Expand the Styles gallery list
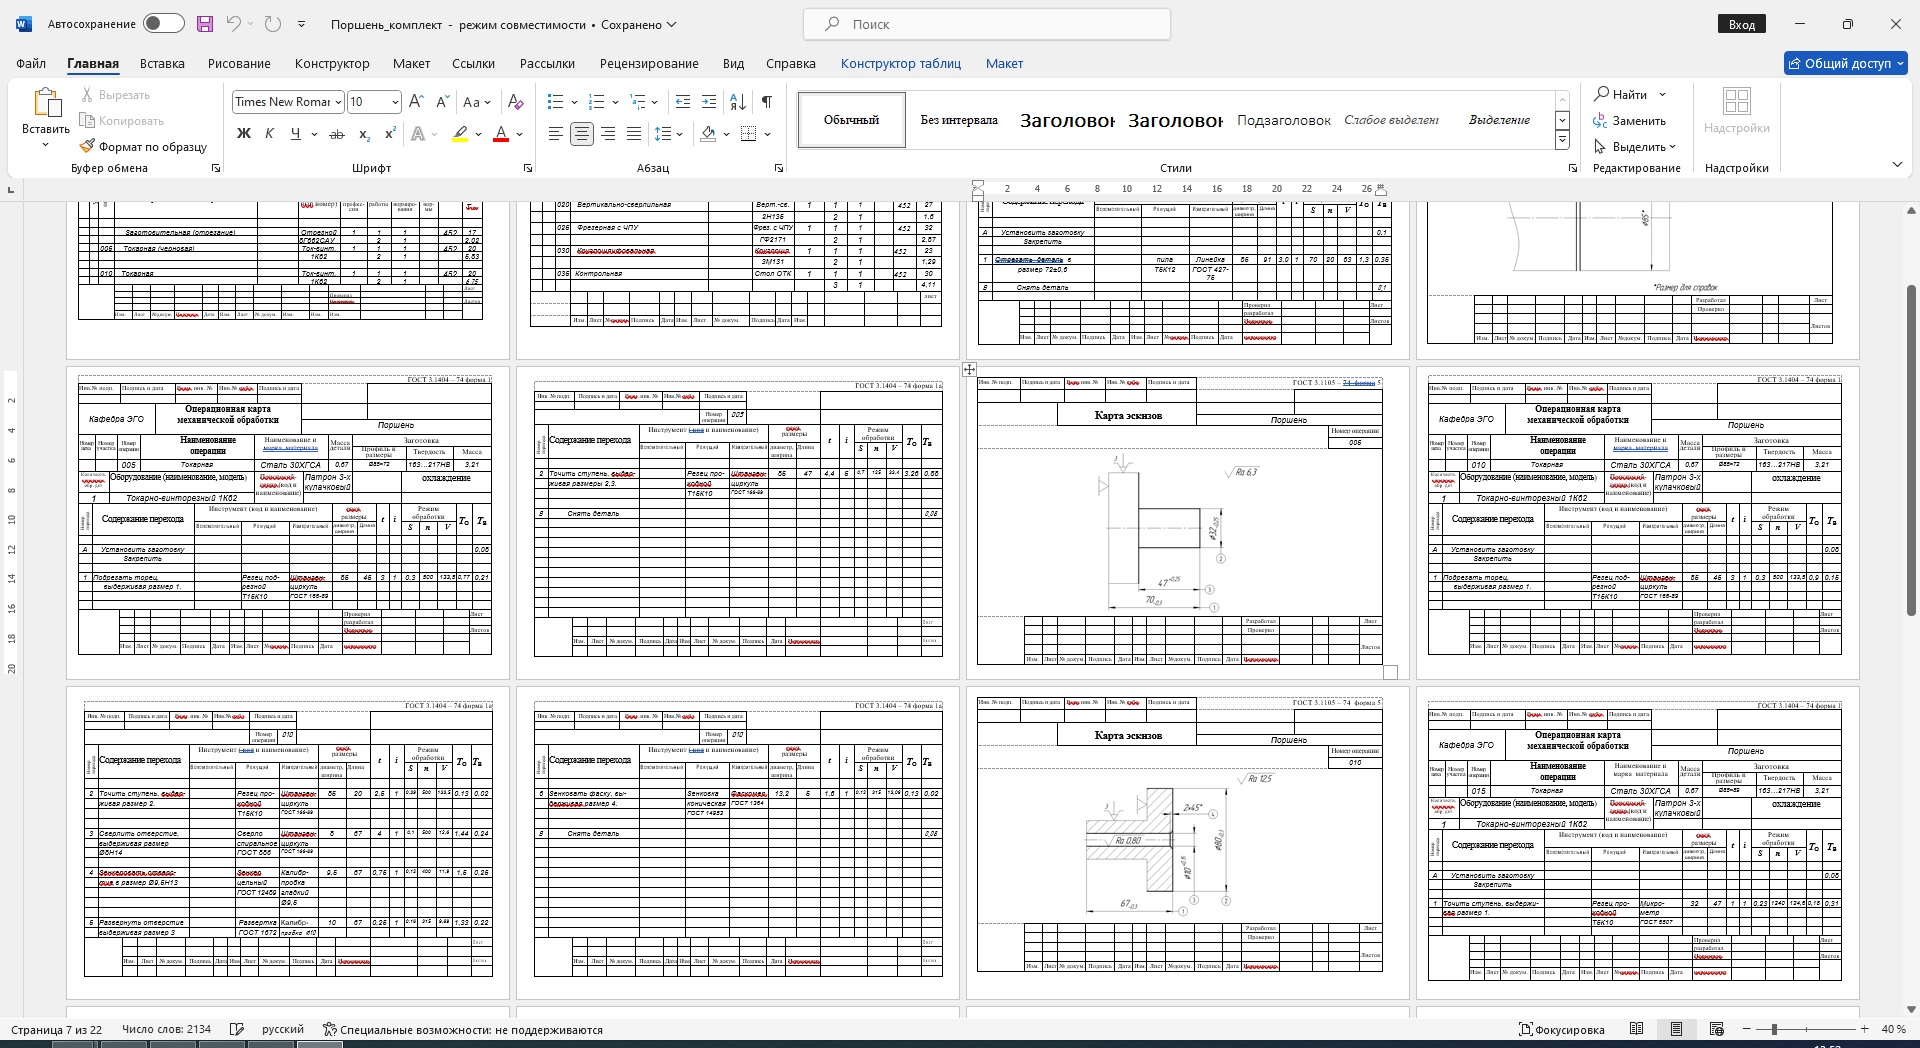The height and width of the screenshot is (1048, 1920). [x=1562, y=141]
